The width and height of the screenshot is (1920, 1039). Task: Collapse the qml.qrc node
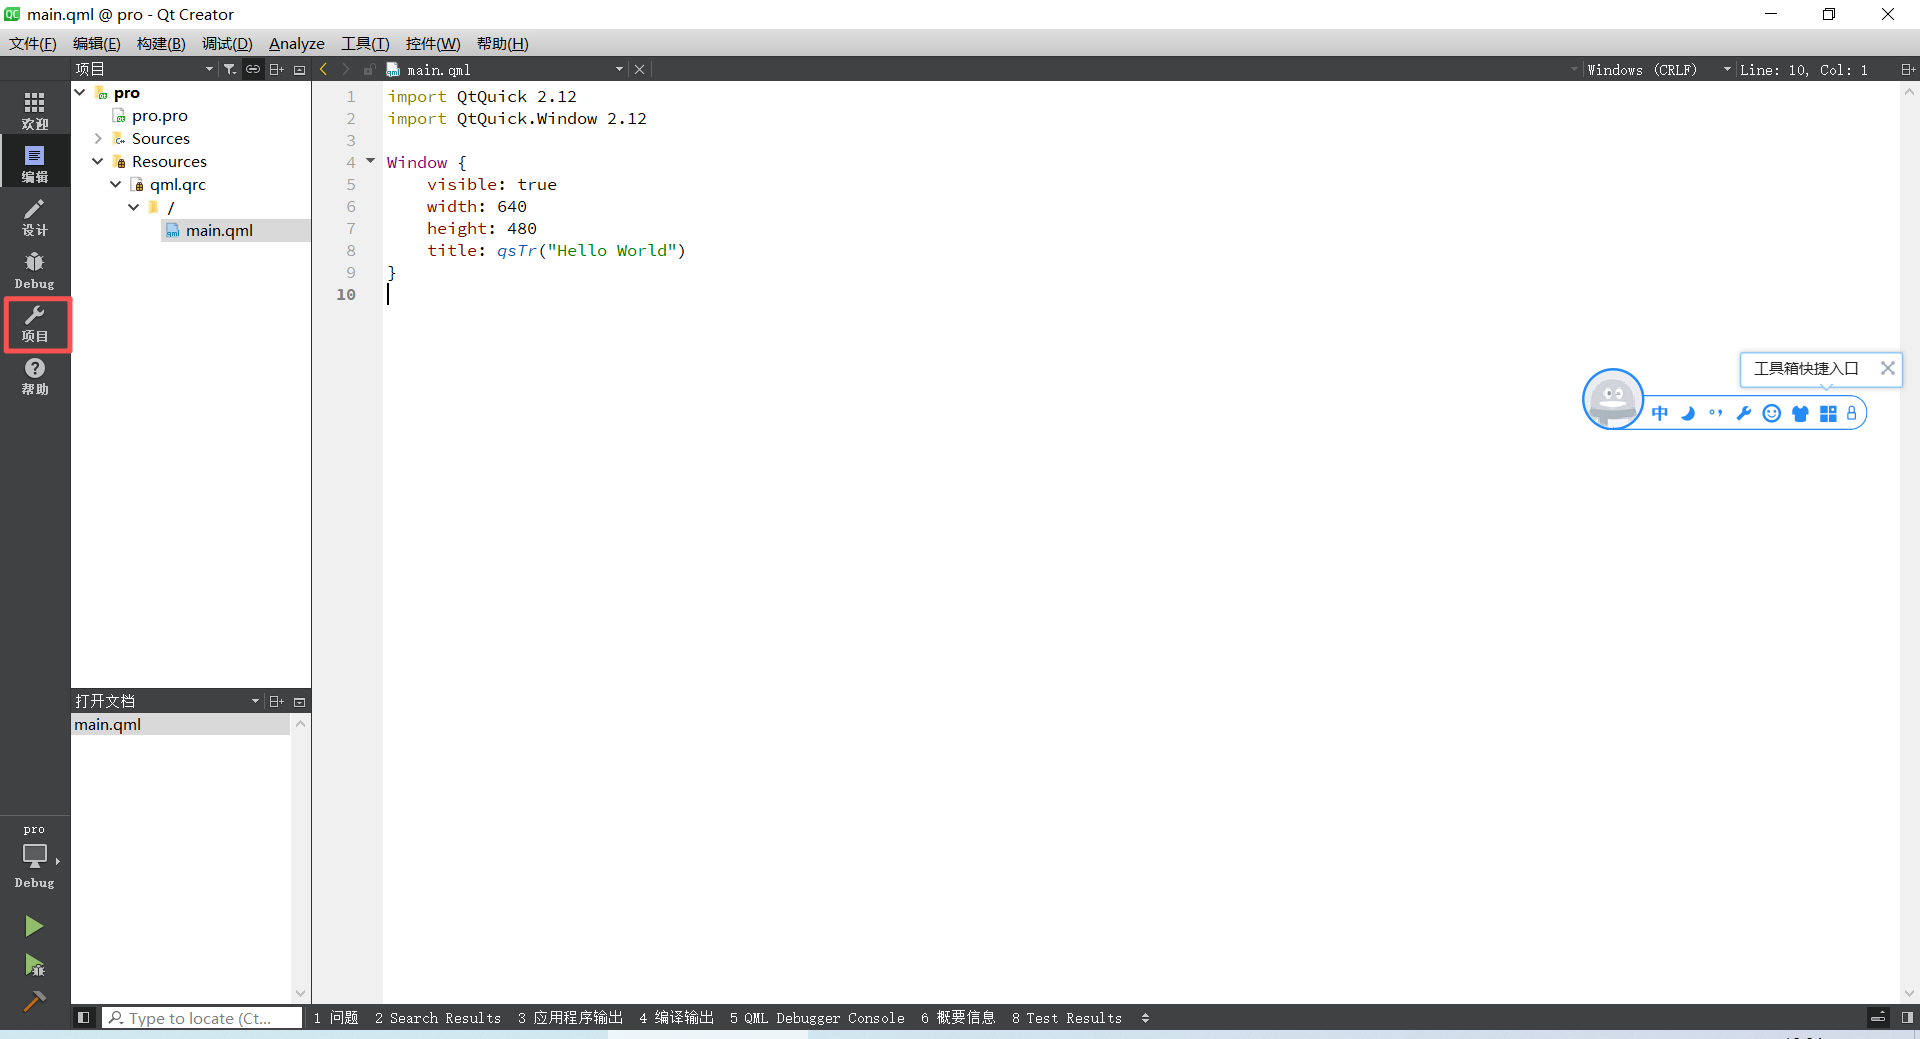pyautogui.click(x=116, y=184)
